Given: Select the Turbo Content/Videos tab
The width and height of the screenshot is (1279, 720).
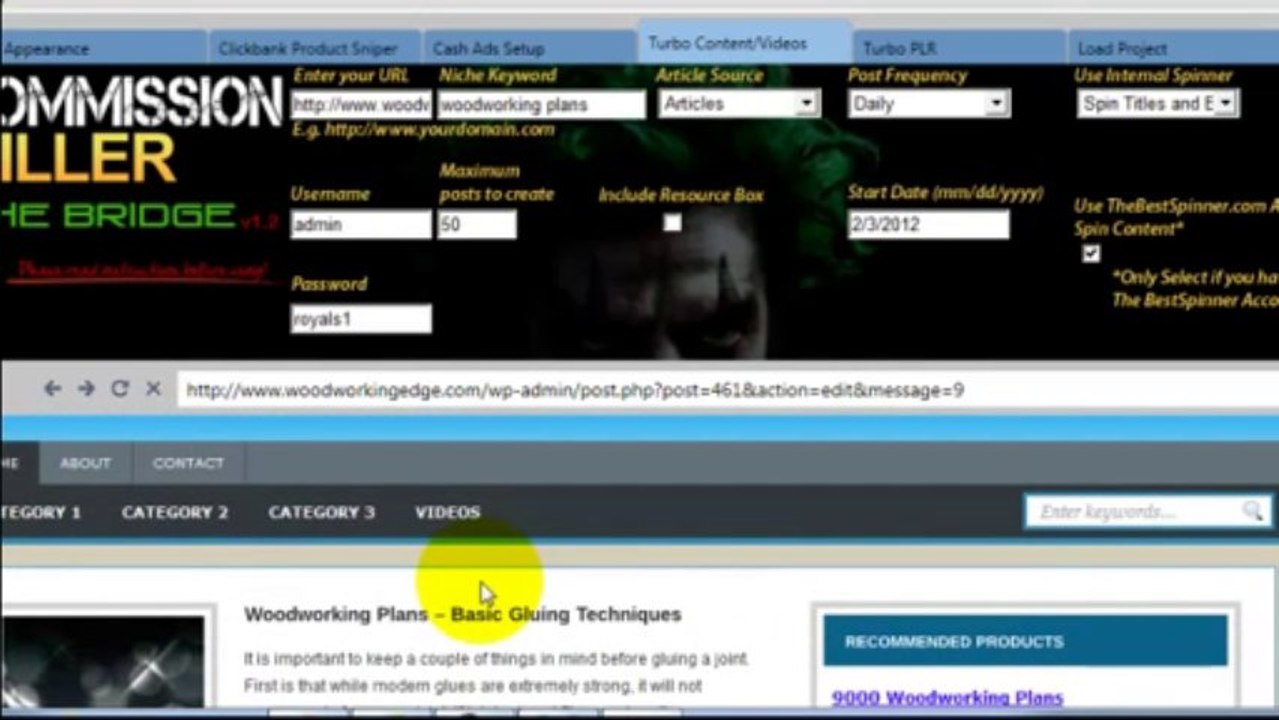Looking at the screenshot, I should point(744,43).
